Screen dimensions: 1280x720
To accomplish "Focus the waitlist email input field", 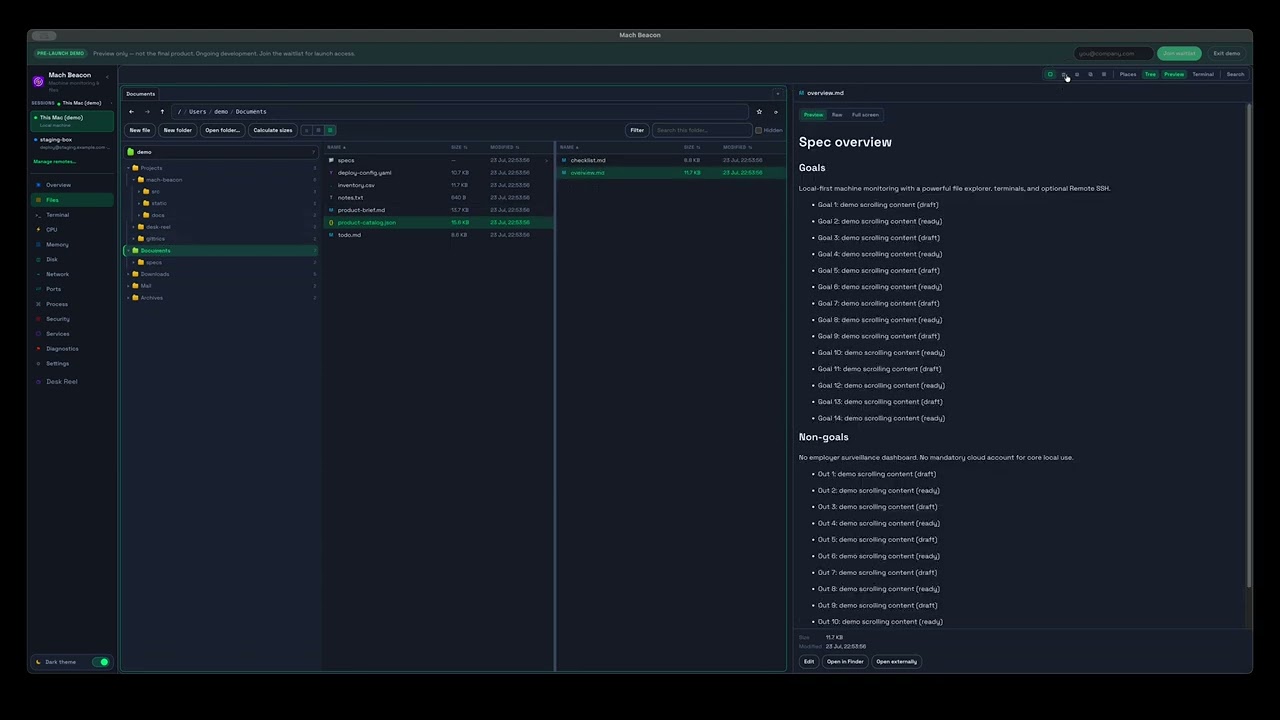I will coord(1113,53).
